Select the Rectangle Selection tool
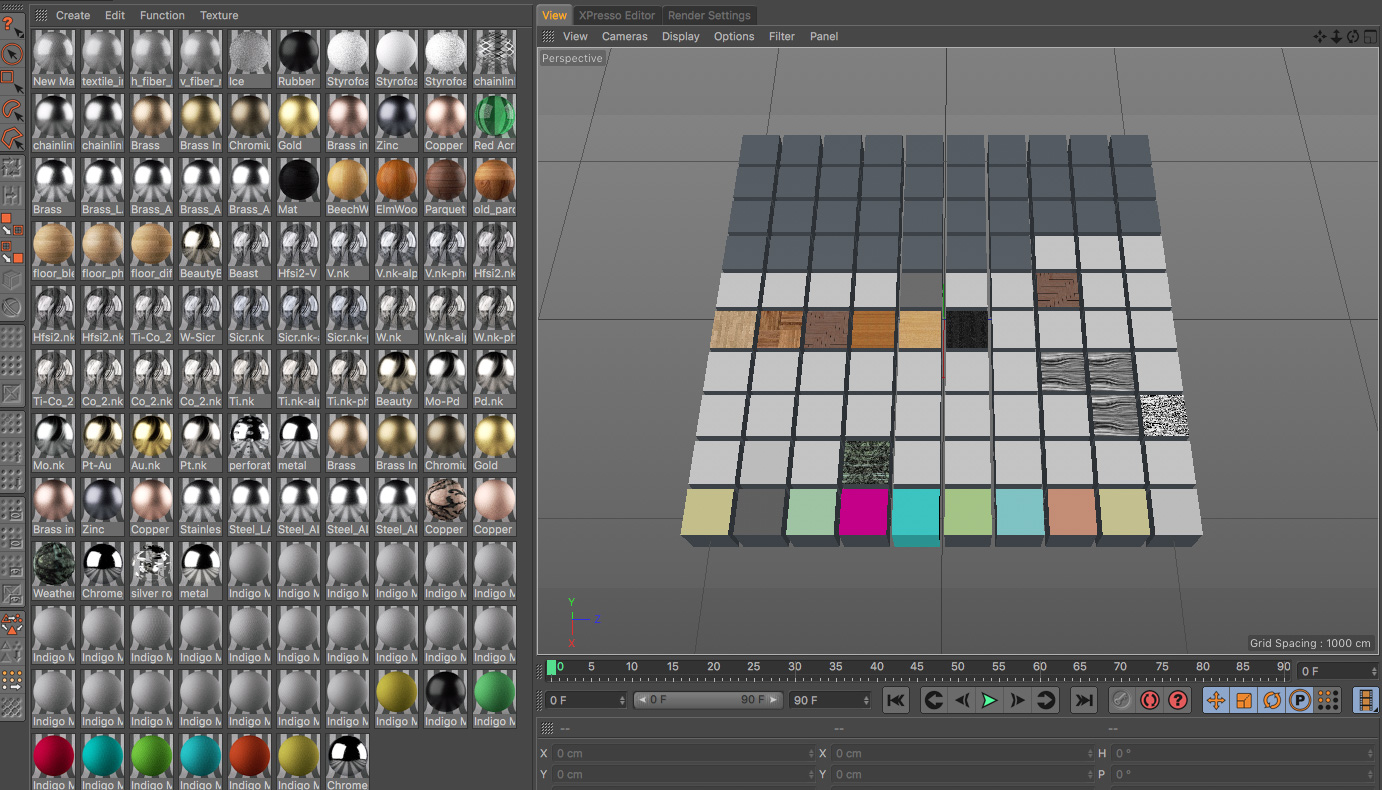1382x790 pixels. point(10,80)
